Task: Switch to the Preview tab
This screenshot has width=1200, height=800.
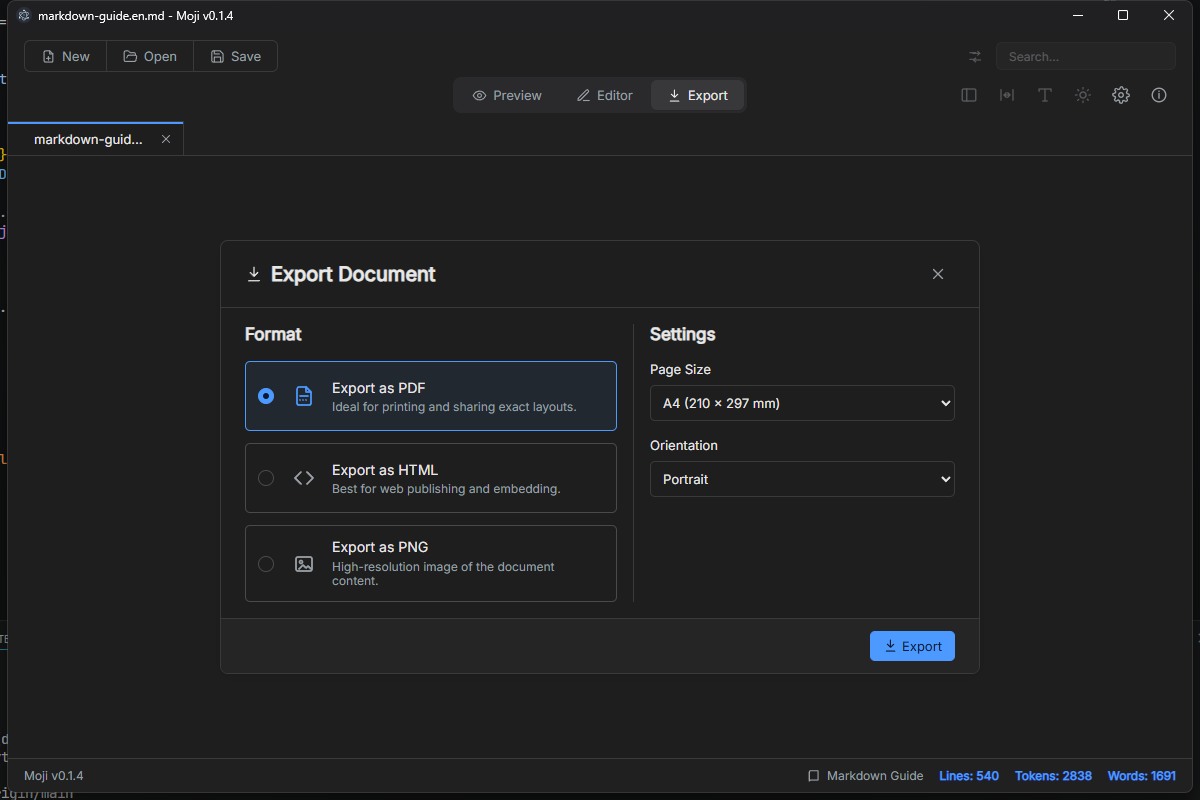Action: point(507,95)
